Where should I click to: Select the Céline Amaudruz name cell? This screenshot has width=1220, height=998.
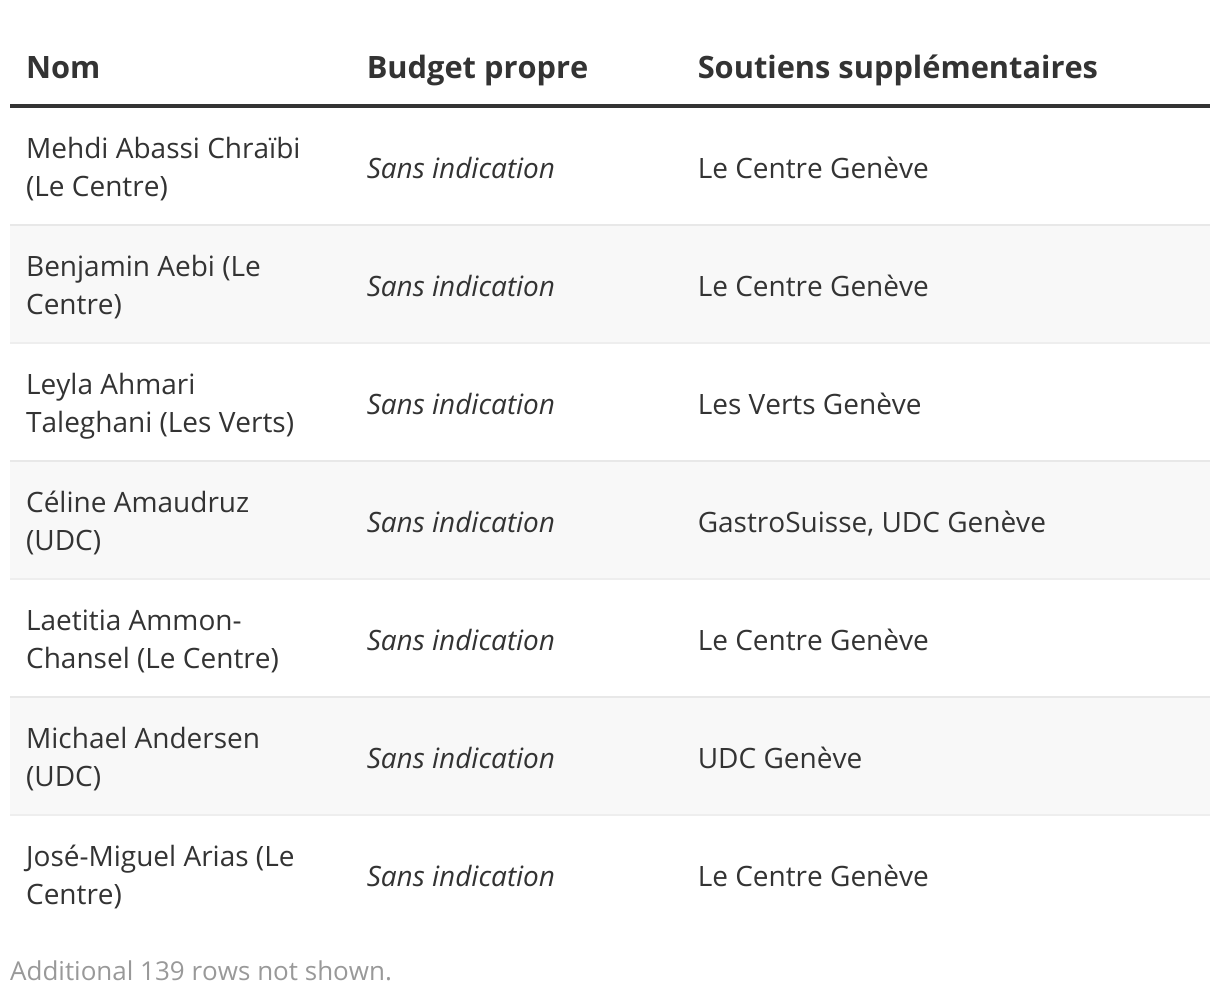click(138, 521)
